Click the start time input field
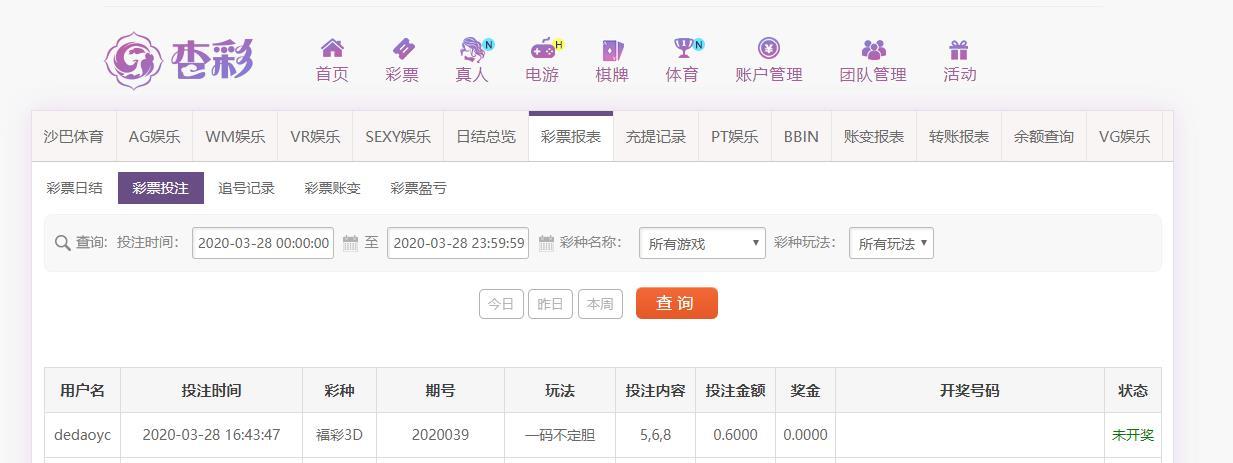 click(x=263, y=243)
